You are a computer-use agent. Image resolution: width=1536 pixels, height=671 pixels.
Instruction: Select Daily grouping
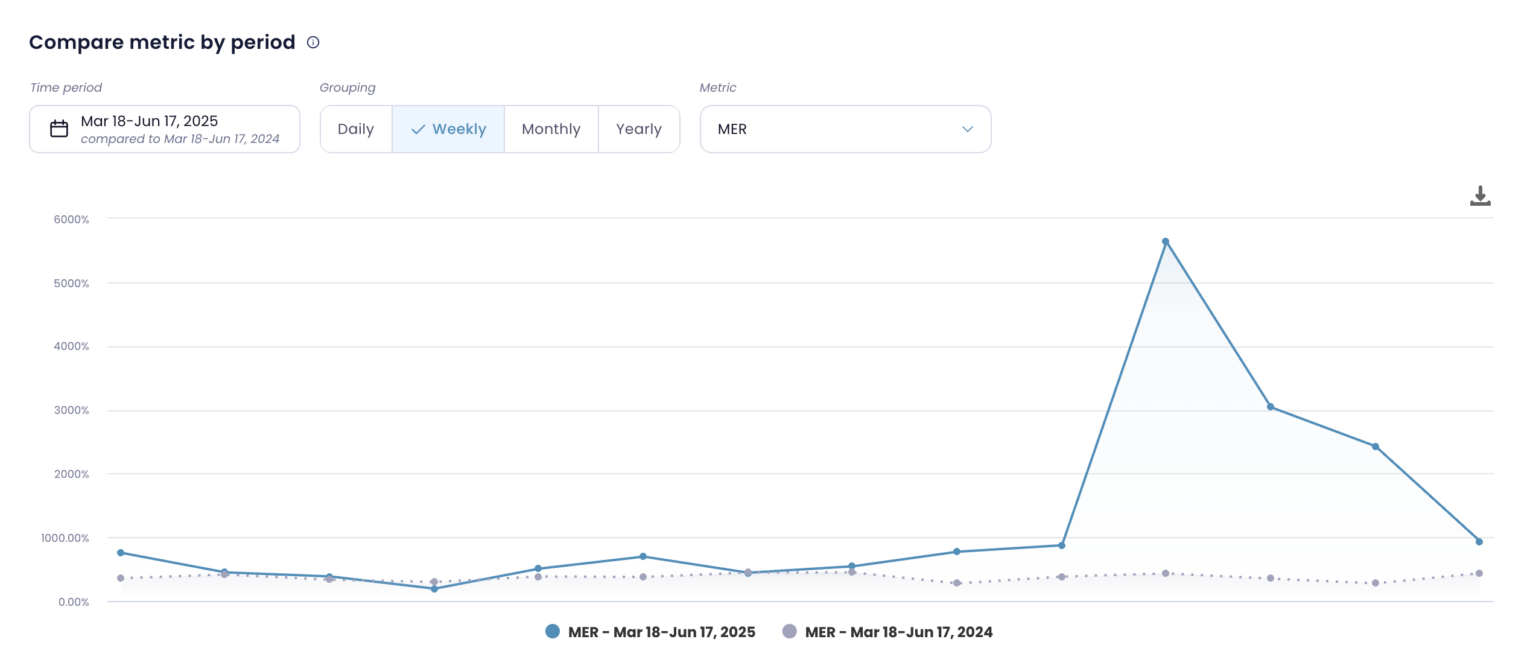pyautogui.click(x=356, y=129)
